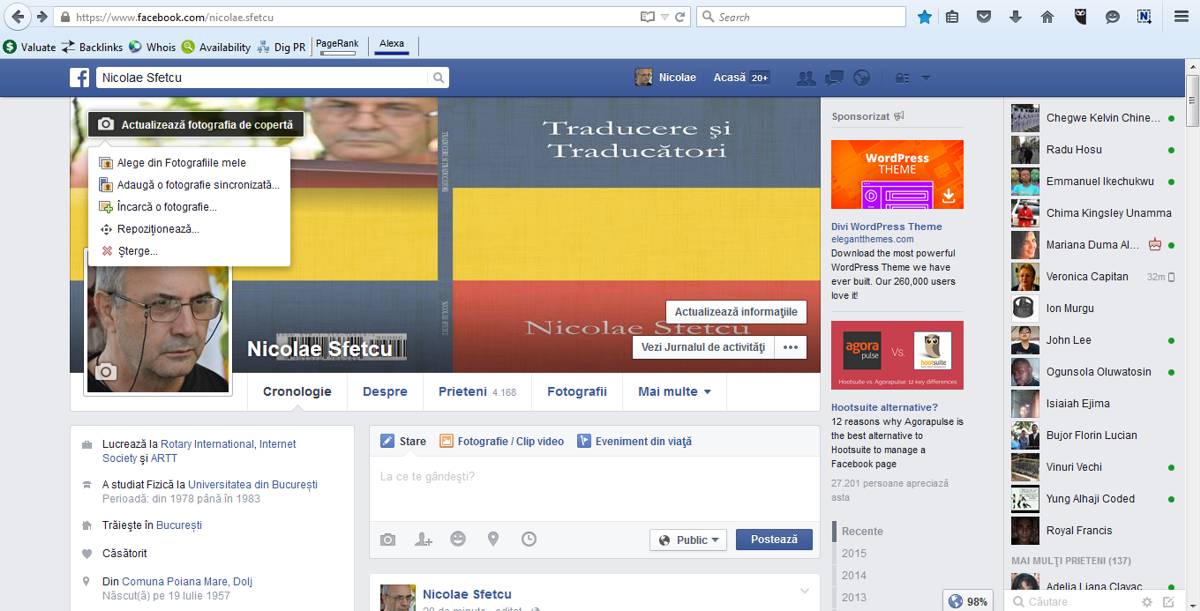Screen dimensions: 1200x611
Task: Switch composer to Fotografie / Clip video
Action: 502,441
